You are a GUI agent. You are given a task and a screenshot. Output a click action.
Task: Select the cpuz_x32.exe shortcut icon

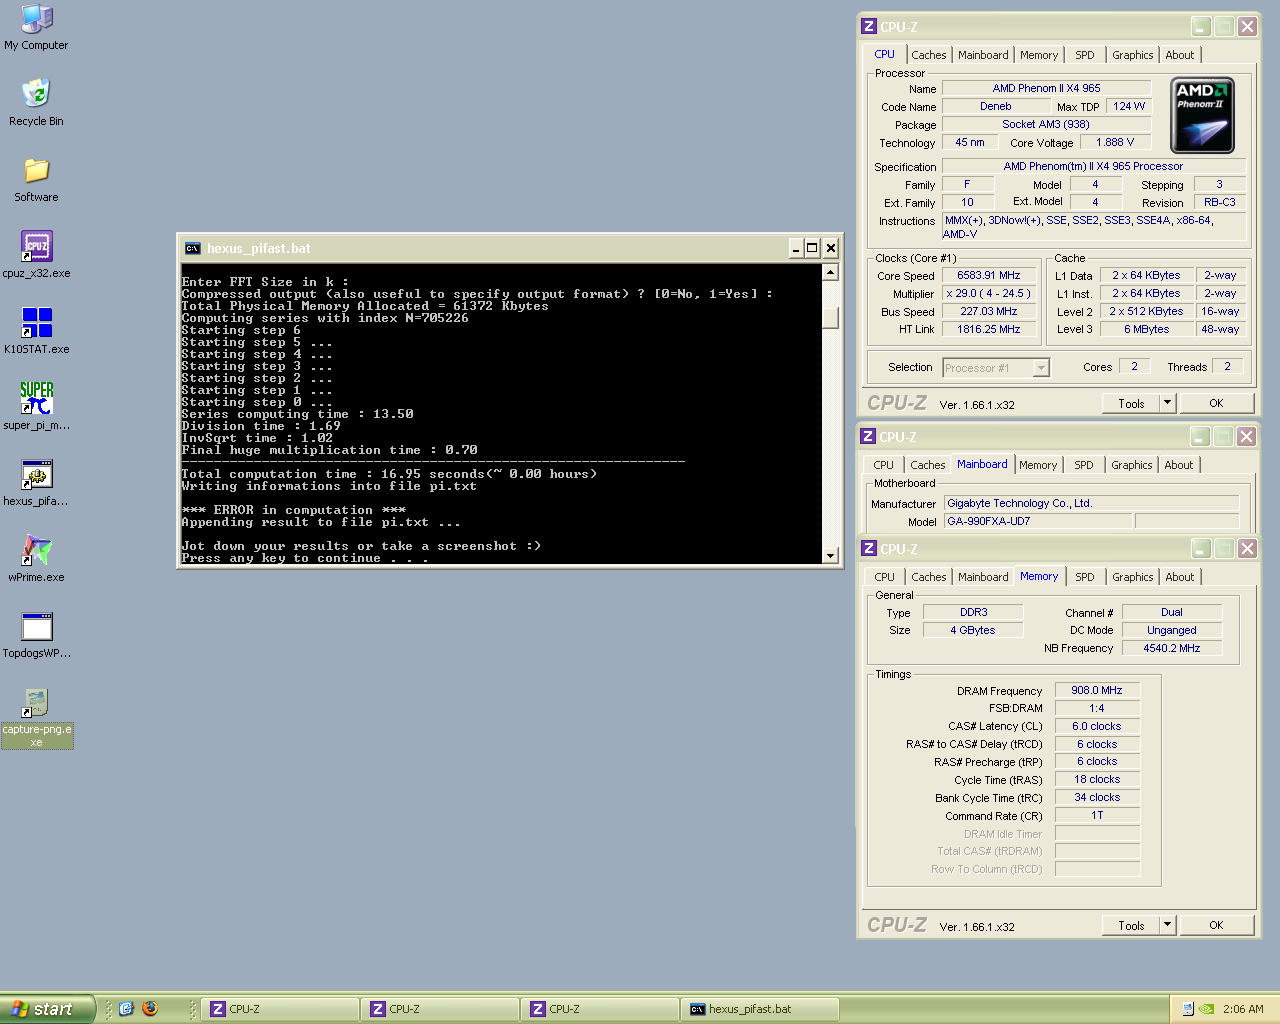[x=36, y=255]
